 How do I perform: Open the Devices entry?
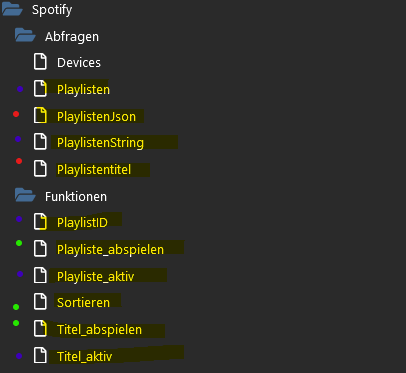pyautogui.click(x=79, y=63)
